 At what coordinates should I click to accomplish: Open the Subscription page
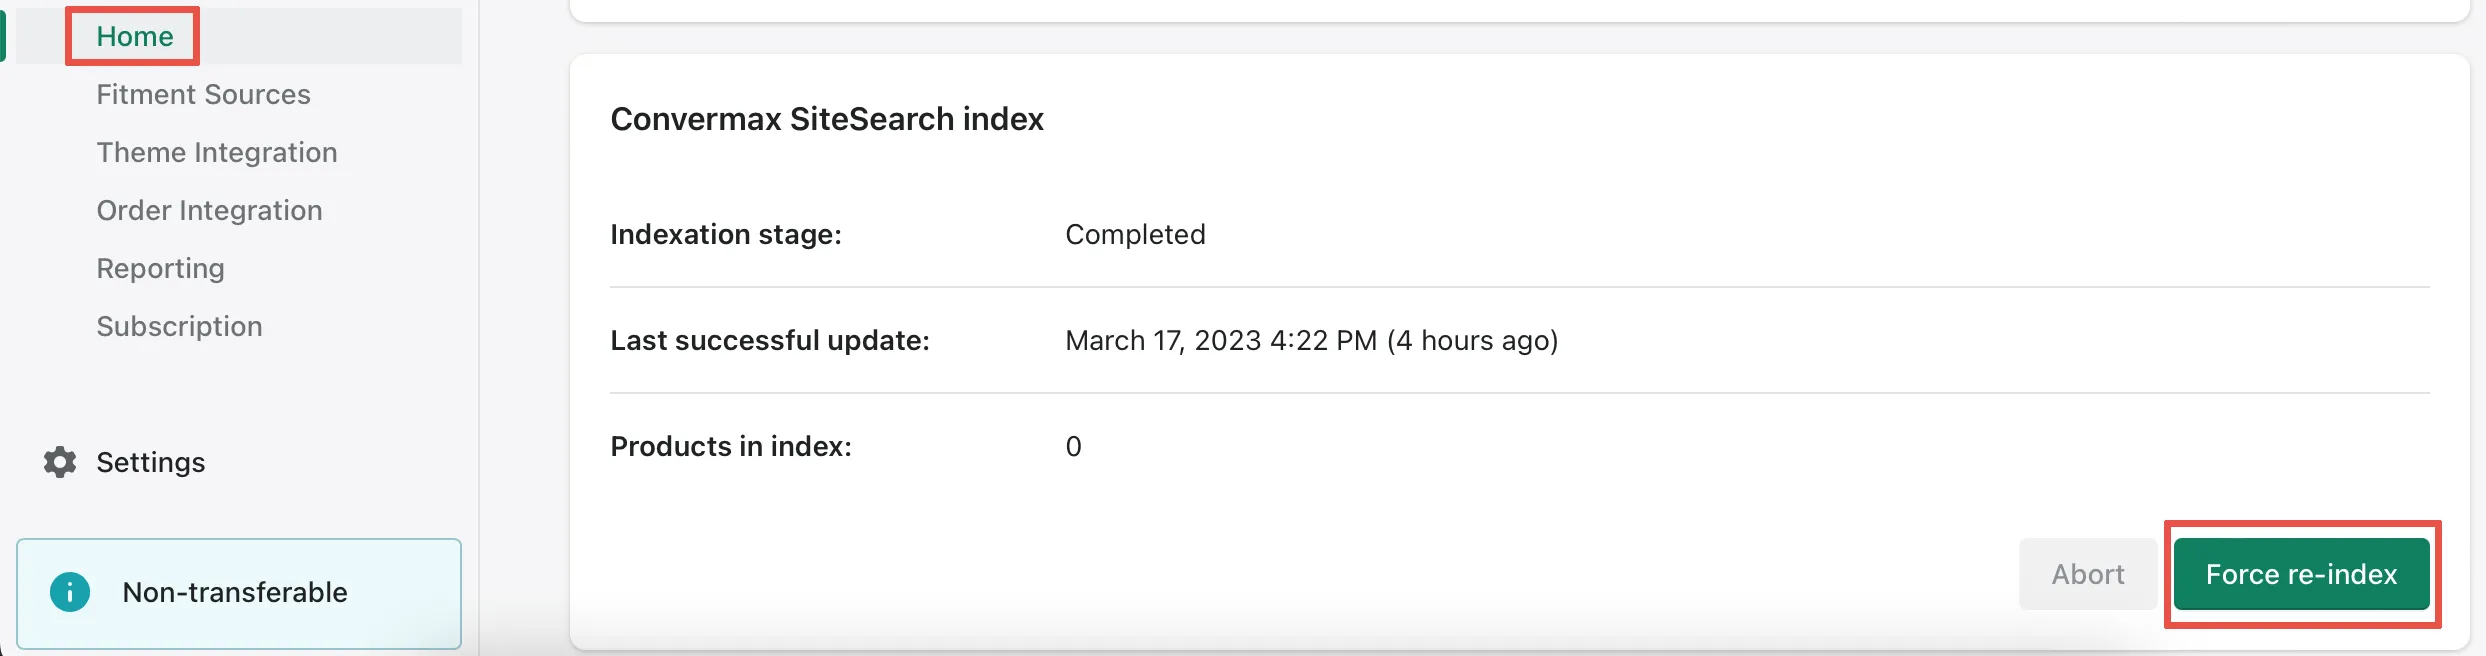[x=179, y=326]
